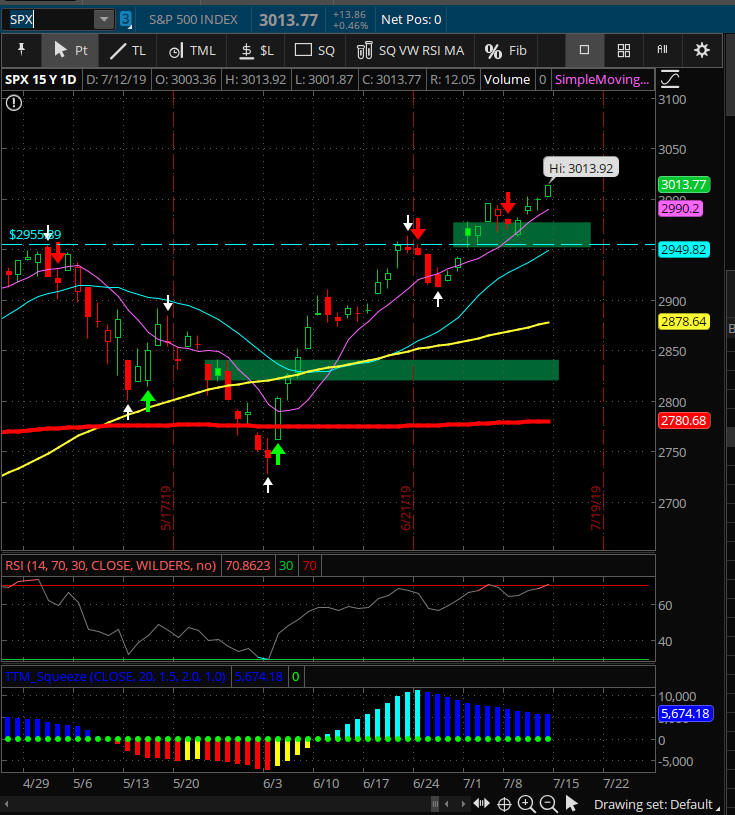Select the $L price level tool
Viewport: 735px width, 815px height.
[x=255, y=50]
